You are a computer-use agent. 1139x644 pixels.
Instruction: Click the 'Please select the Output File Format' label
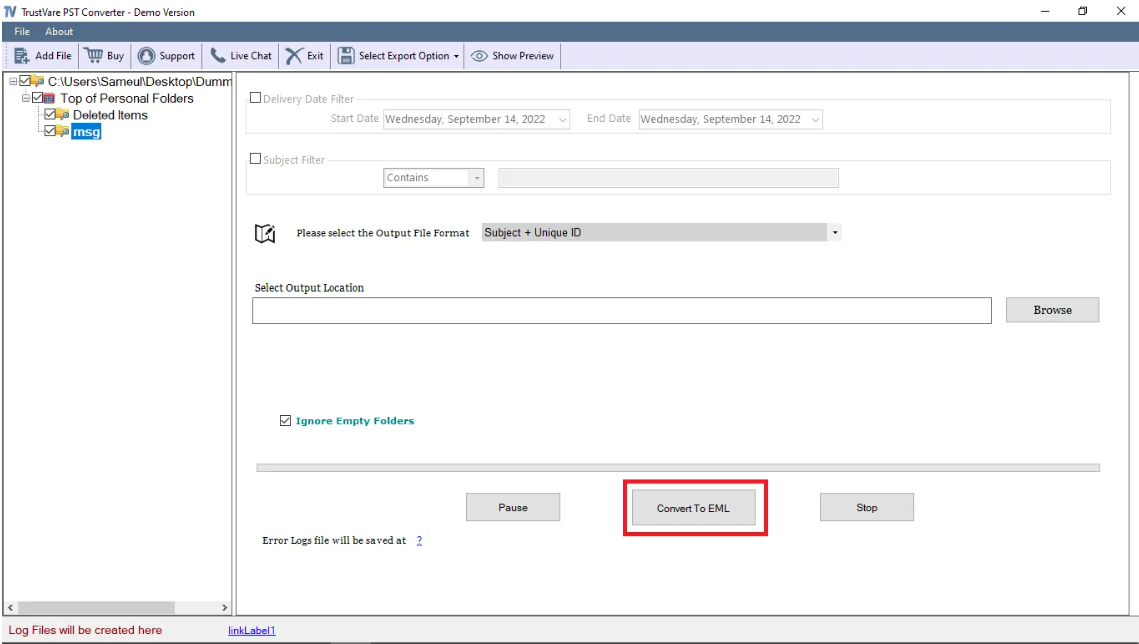[x=383, y=233]
